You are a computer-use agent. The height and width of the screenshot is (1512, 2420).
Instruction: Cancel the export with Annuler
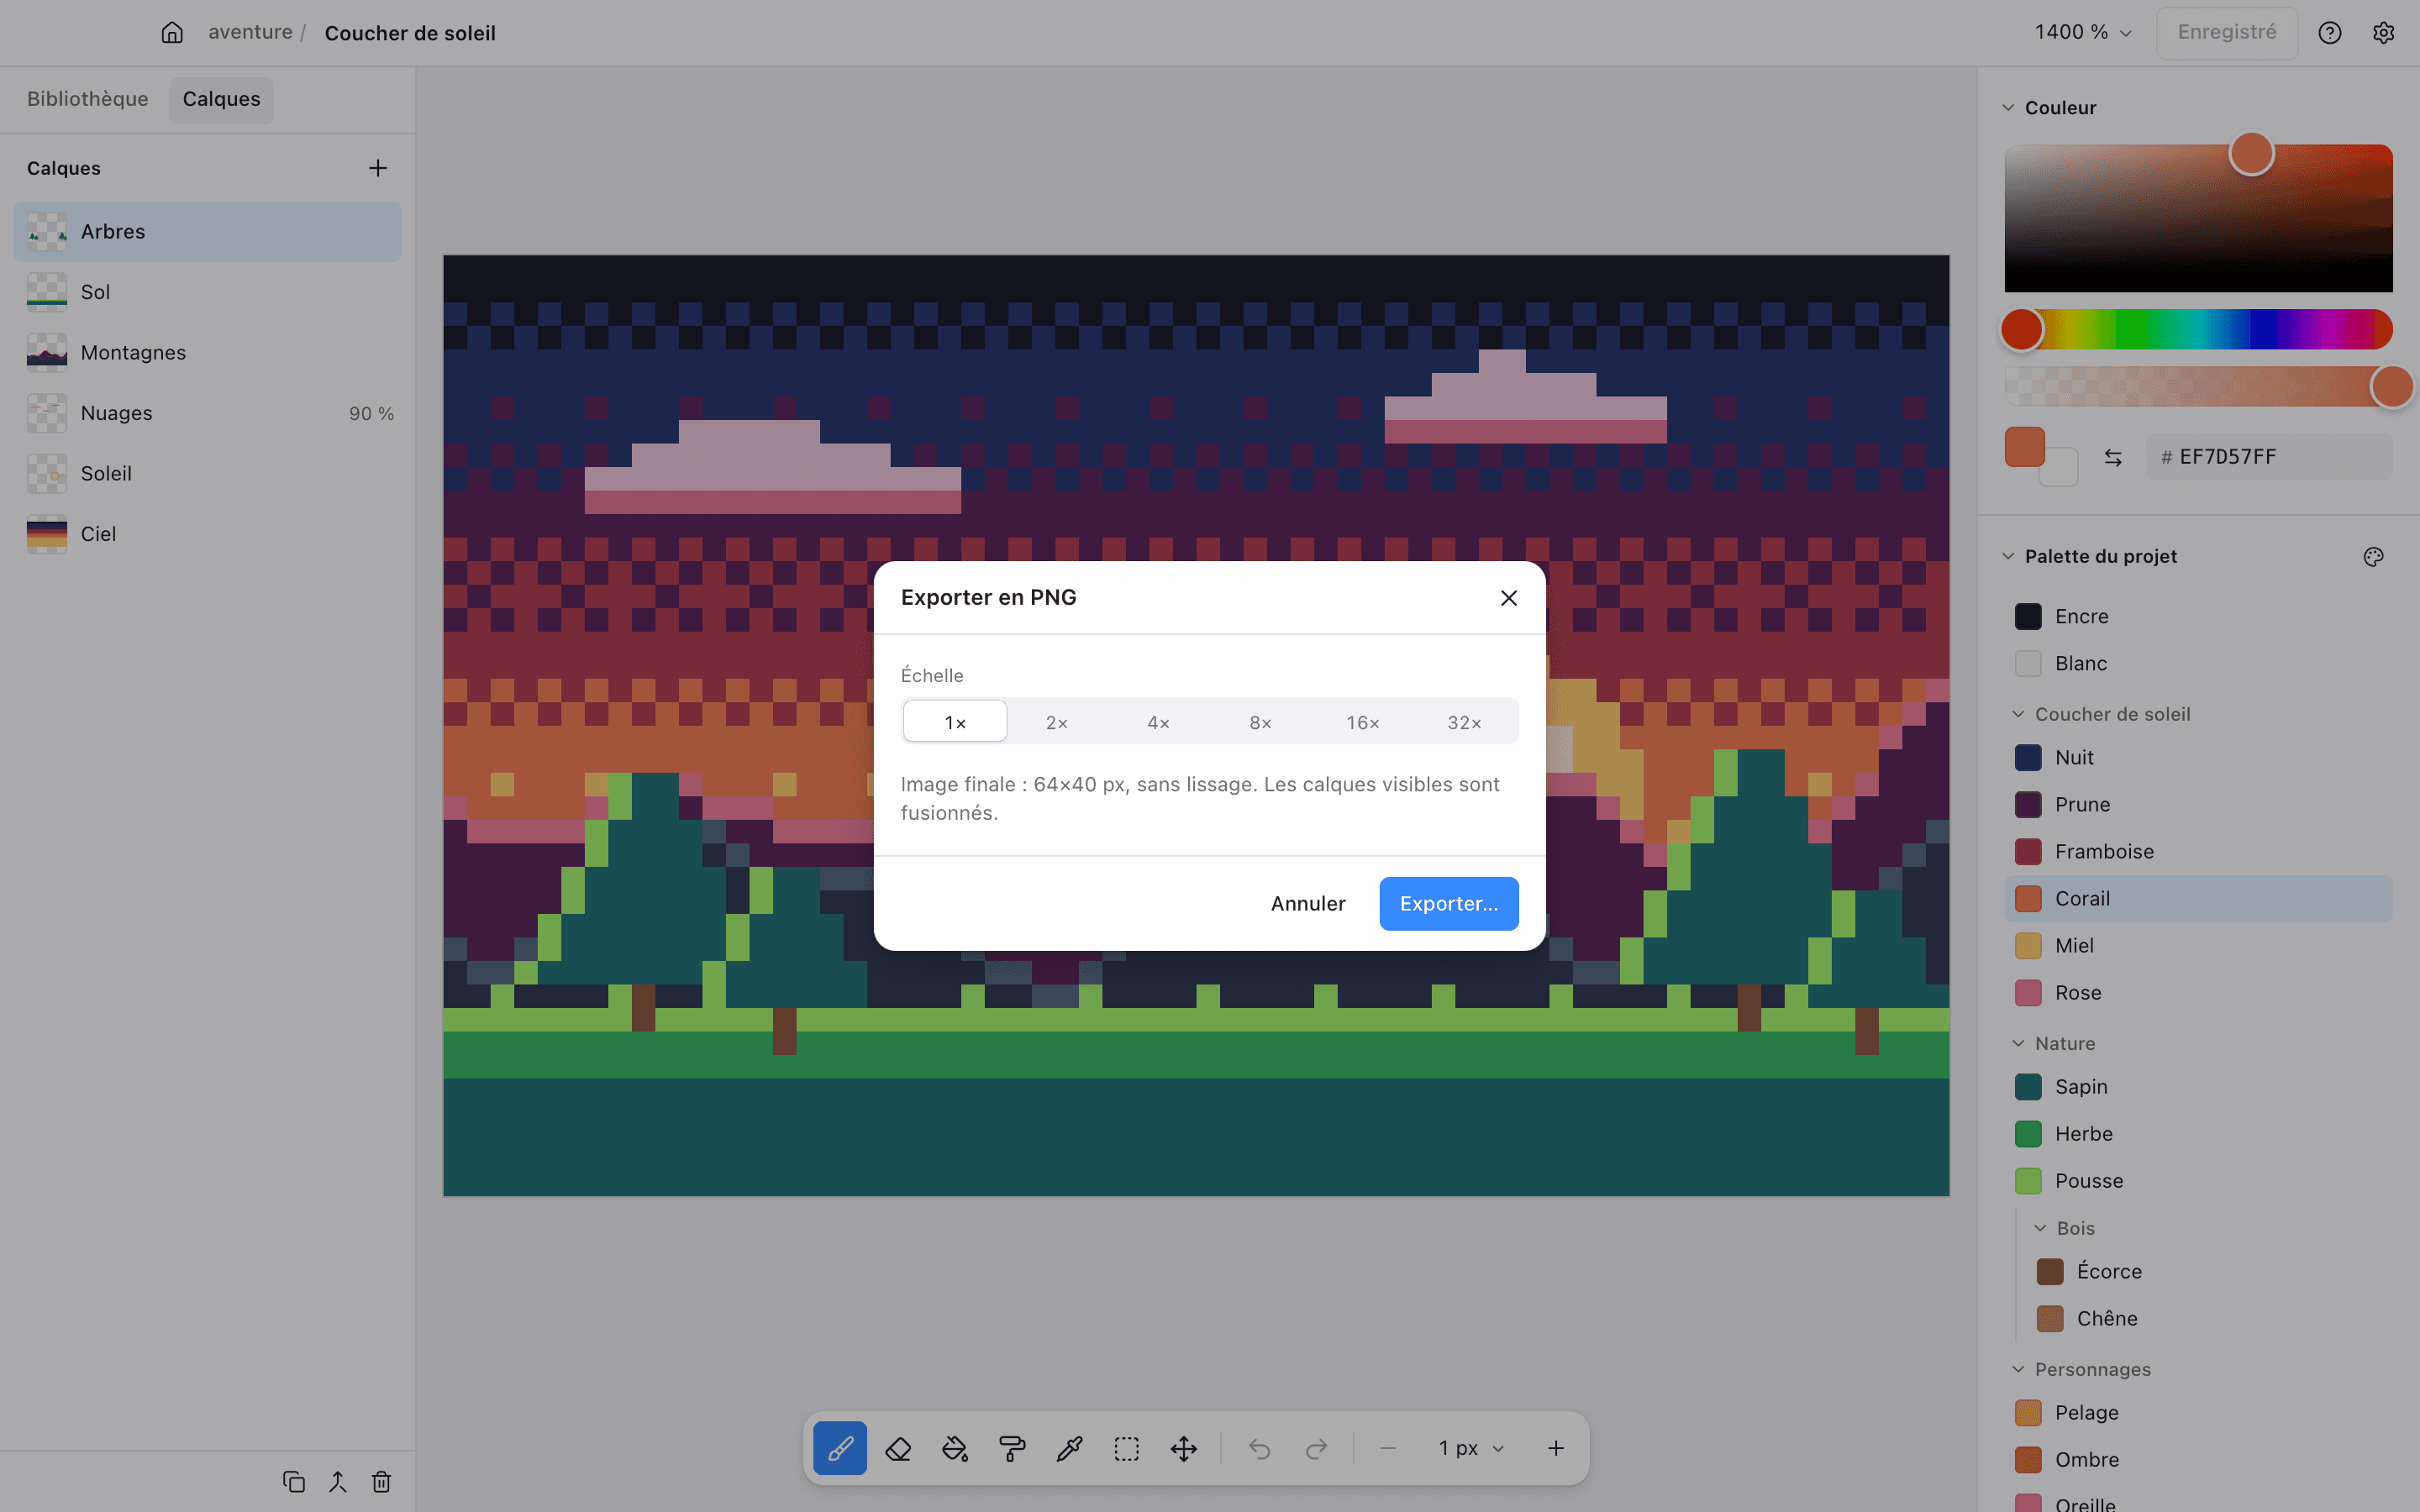tap(1308, 903)
